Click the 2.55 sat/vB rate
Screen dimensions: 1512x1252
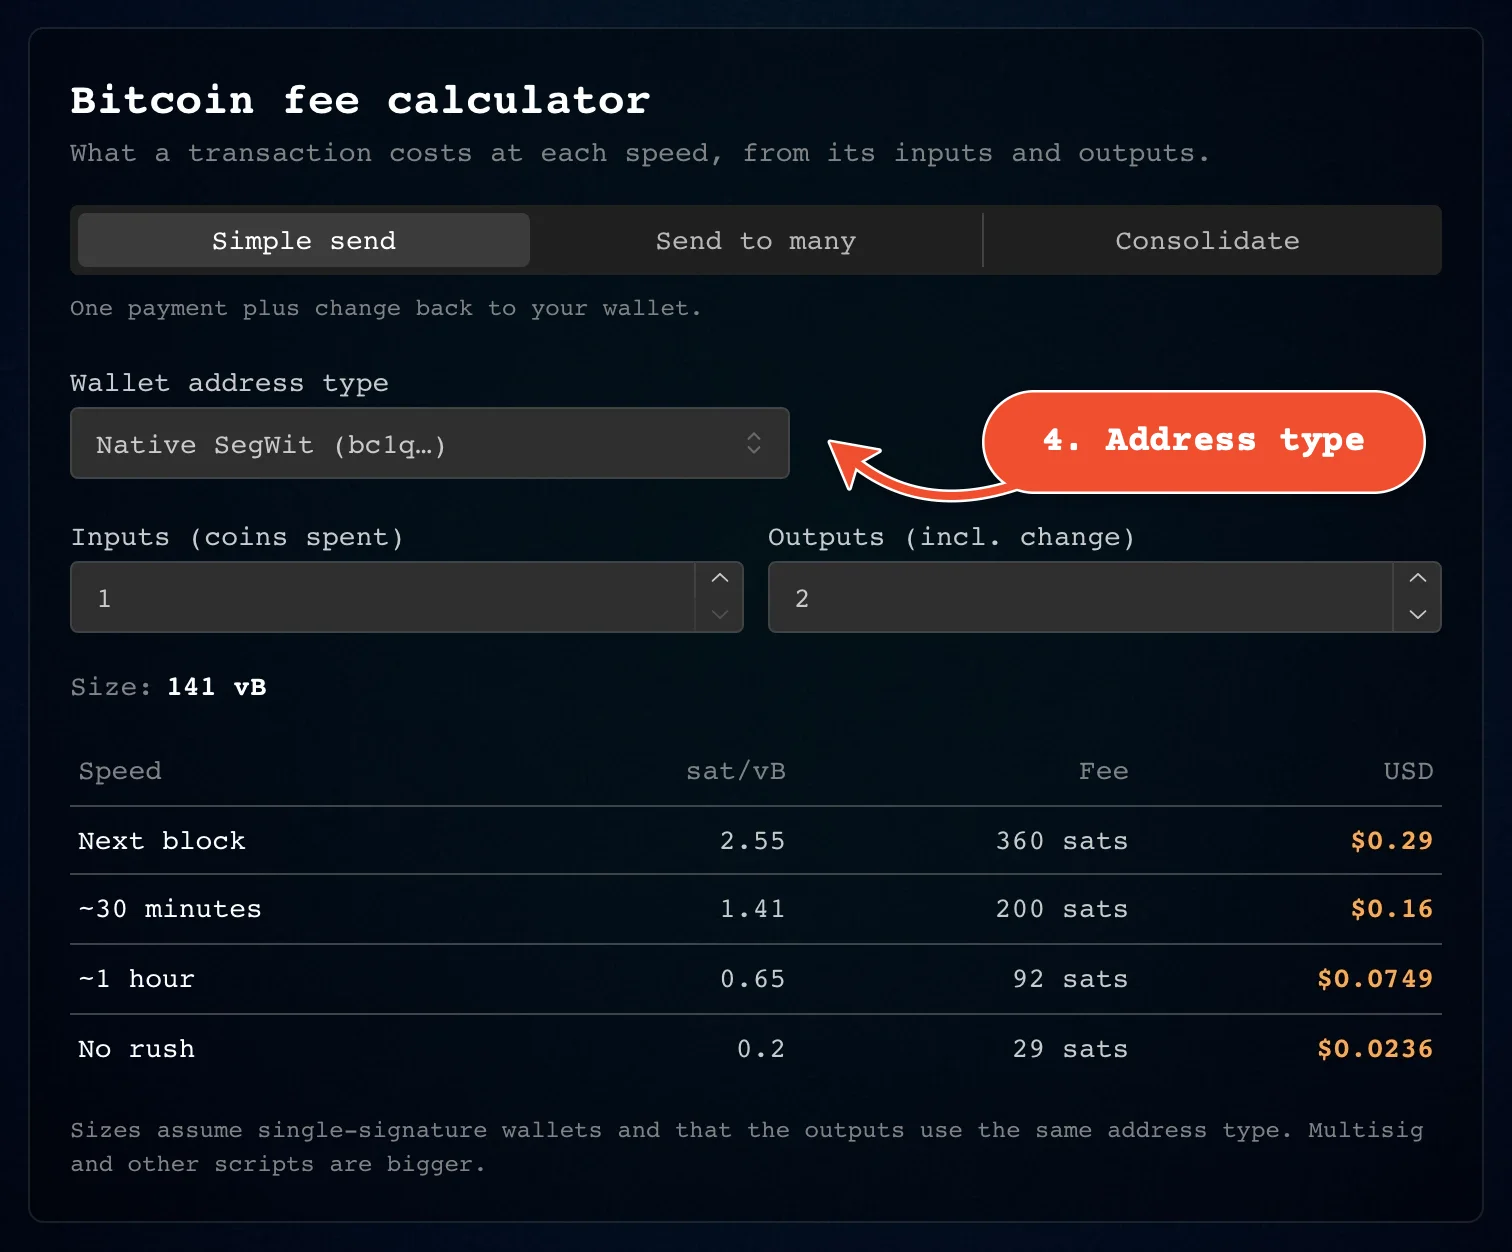point(753,841)
